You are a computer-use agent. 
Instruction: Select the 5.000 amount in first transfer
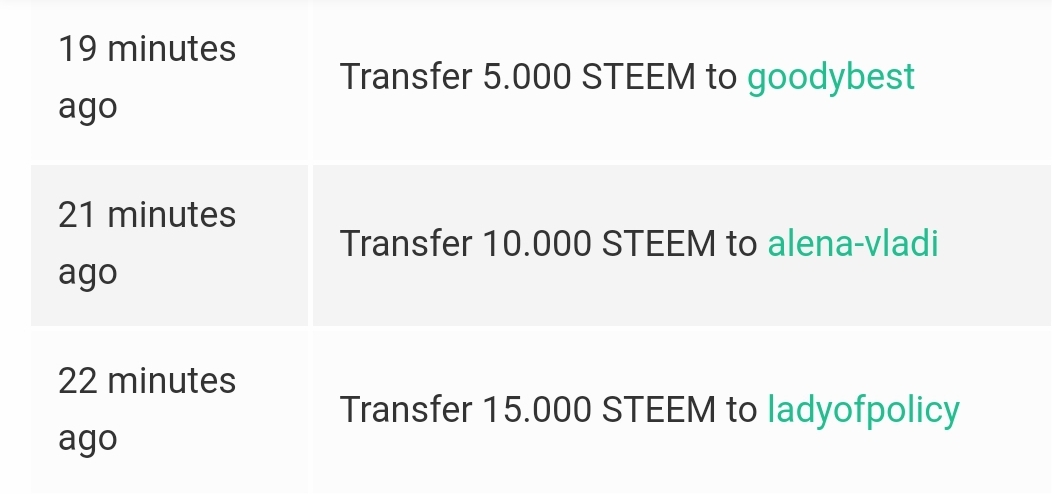pyautogui.click(x=527, y=77)
